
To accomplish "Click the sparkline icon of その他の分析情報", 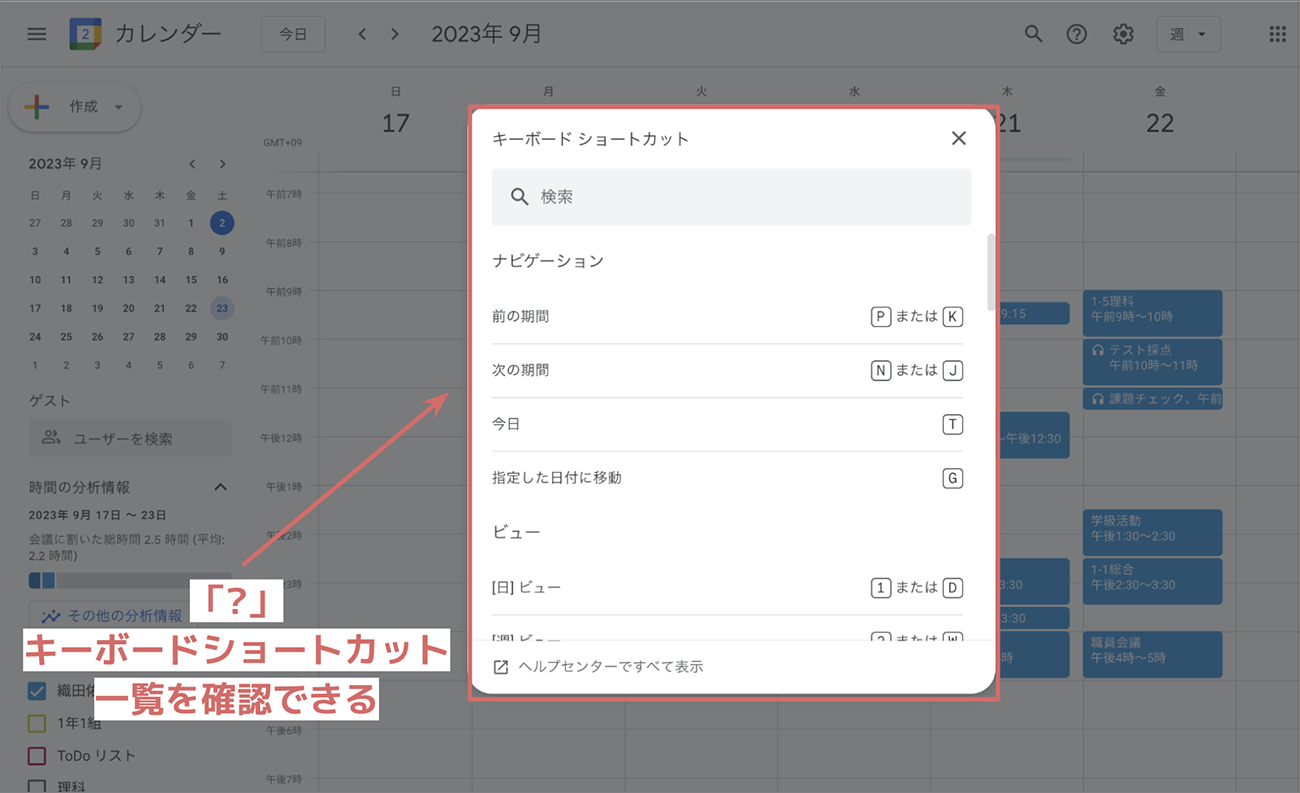I will 51,616.
